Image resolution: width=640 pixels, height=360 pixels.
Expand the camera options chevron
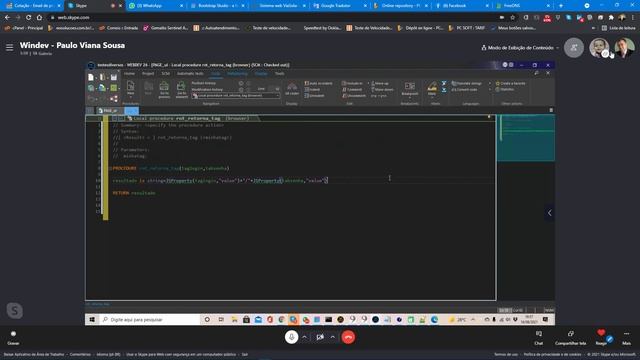click(x=333, y=337)
